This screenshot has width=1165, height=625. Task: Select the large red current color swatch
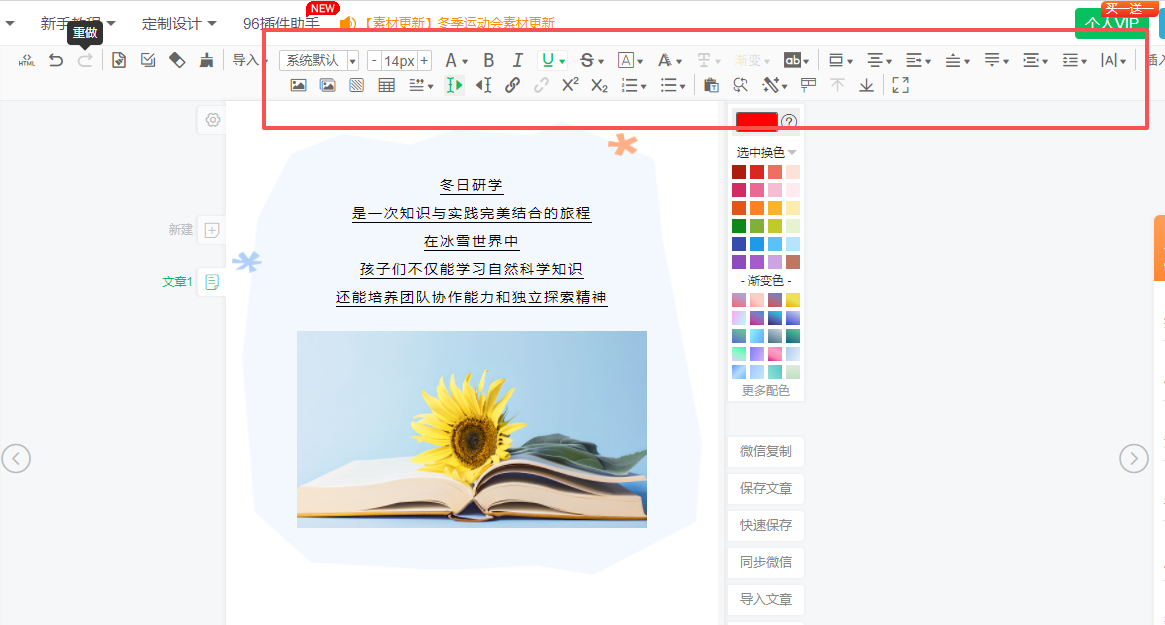coord(756,121)
